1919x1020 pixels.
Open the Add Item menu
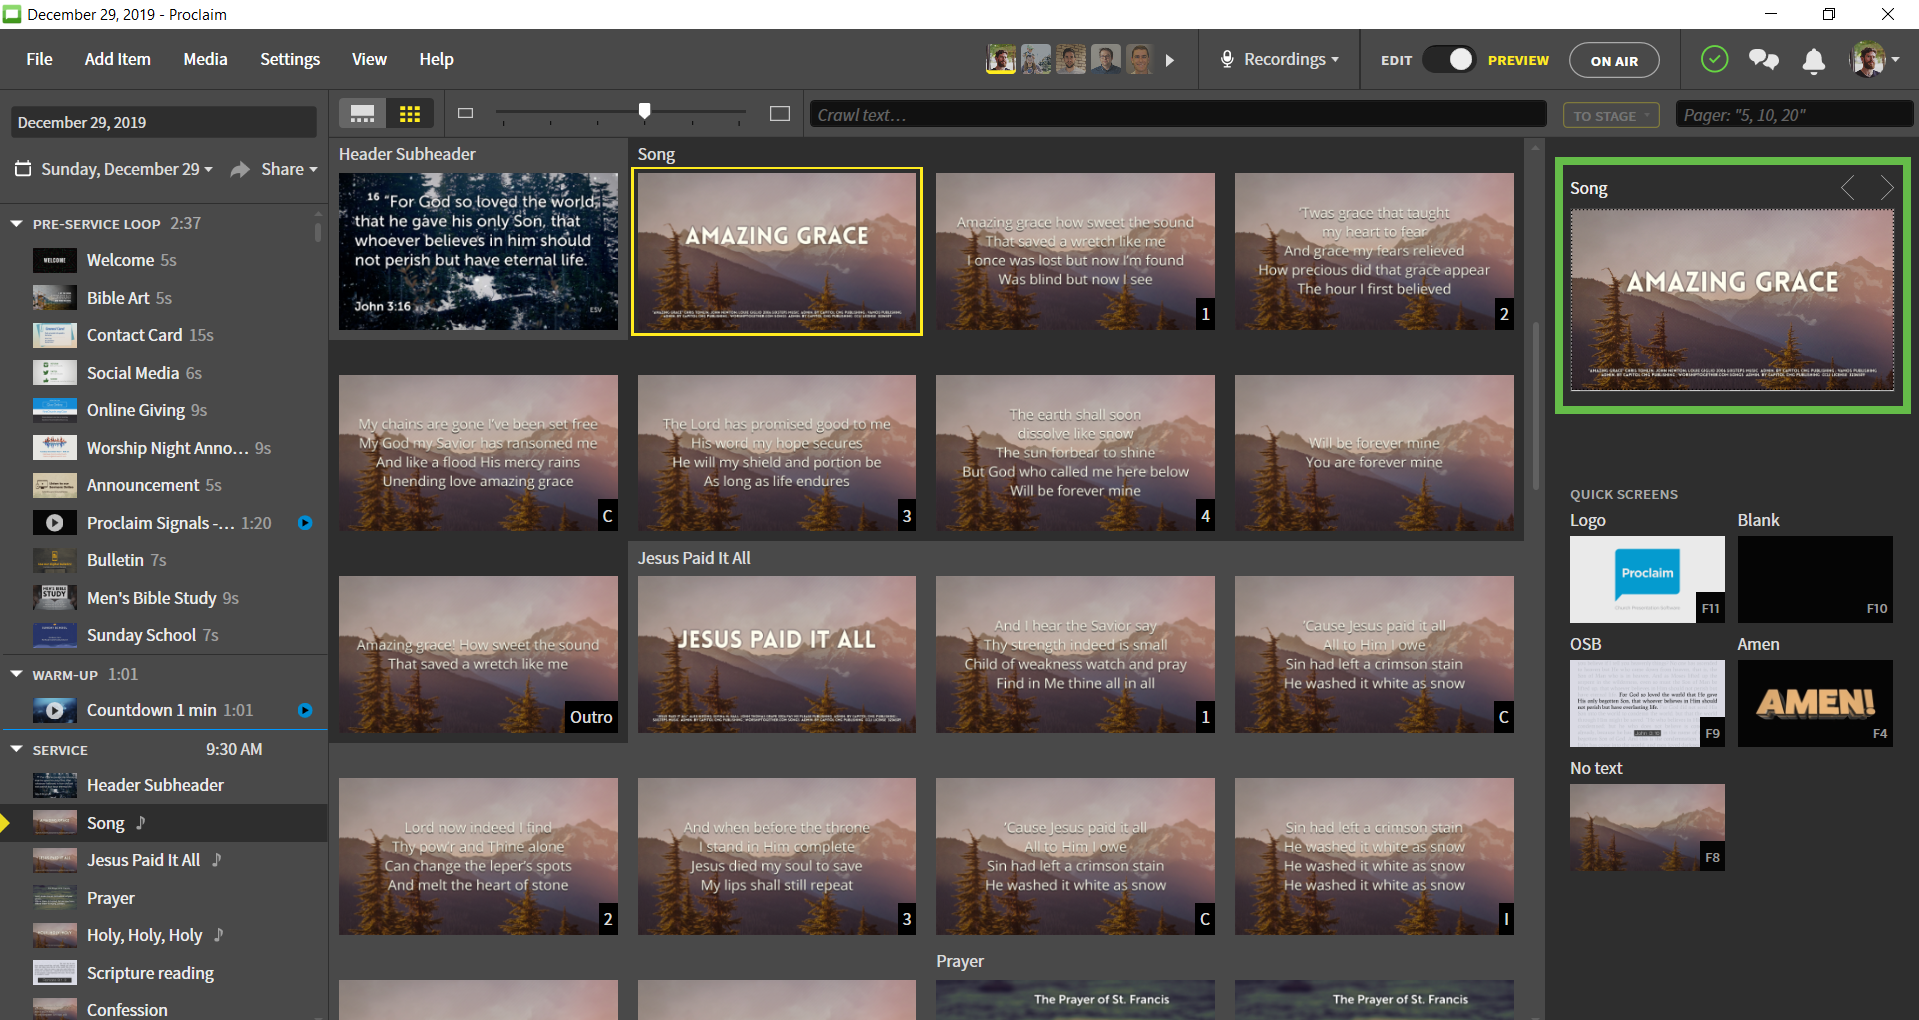click(117, 59)
